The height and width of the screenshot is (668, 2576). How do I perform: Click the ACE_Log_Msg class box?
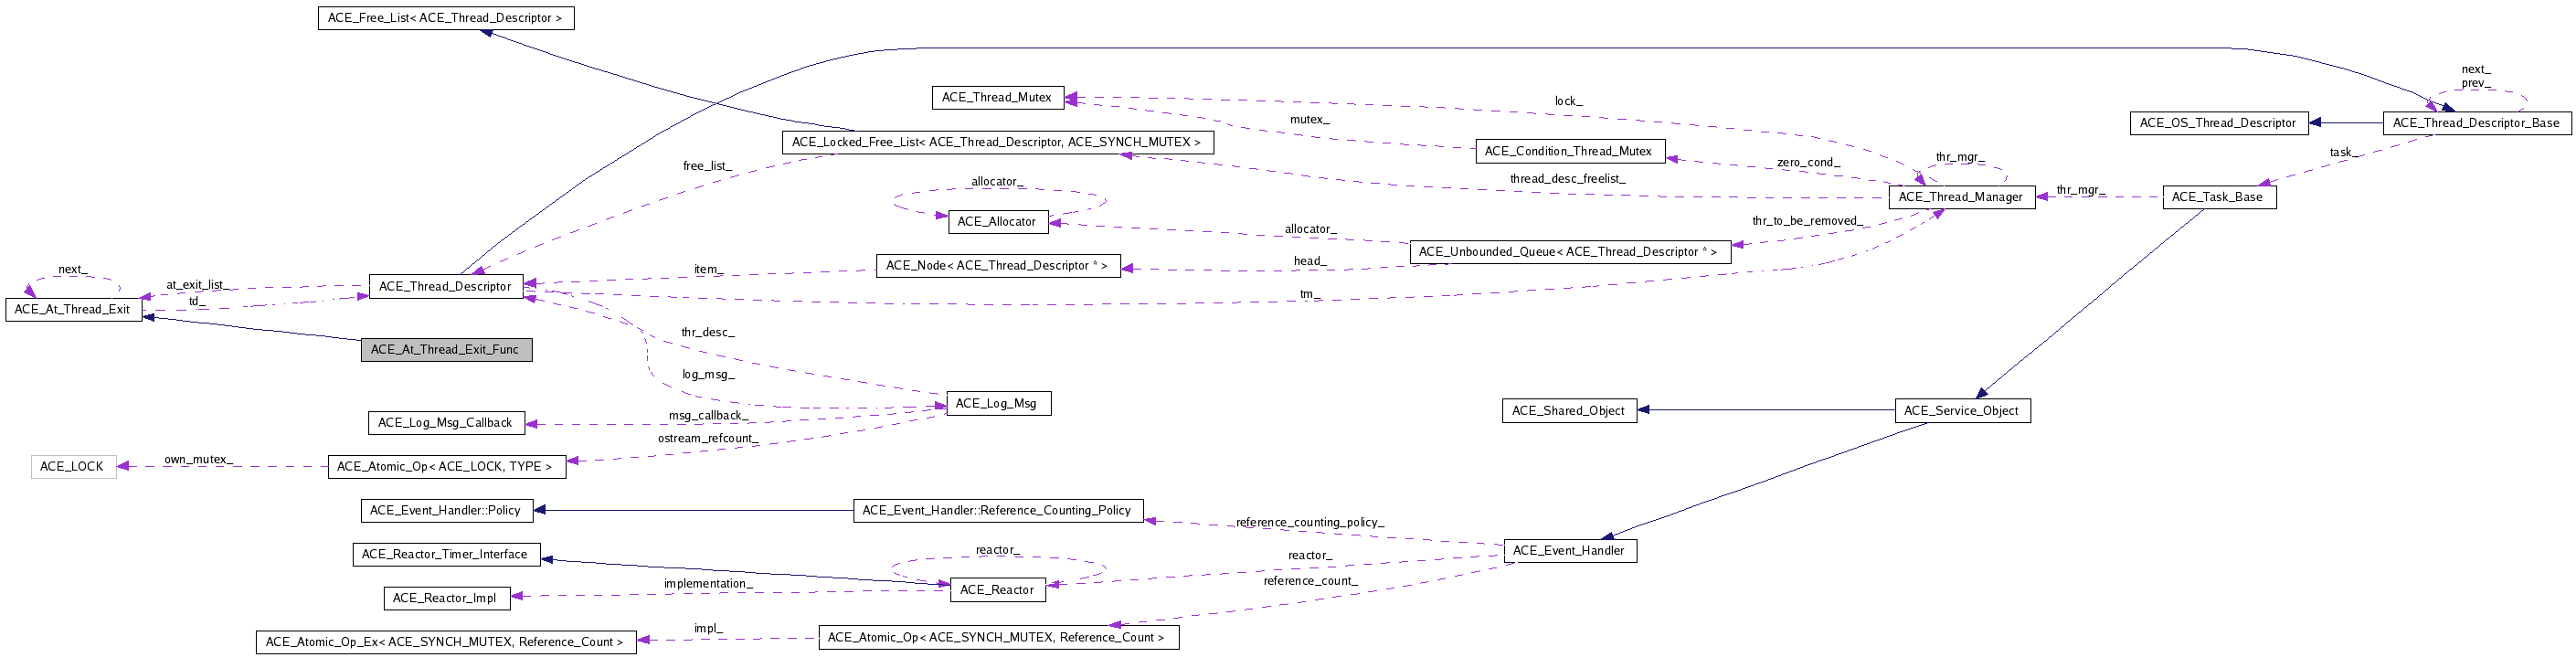997,404
